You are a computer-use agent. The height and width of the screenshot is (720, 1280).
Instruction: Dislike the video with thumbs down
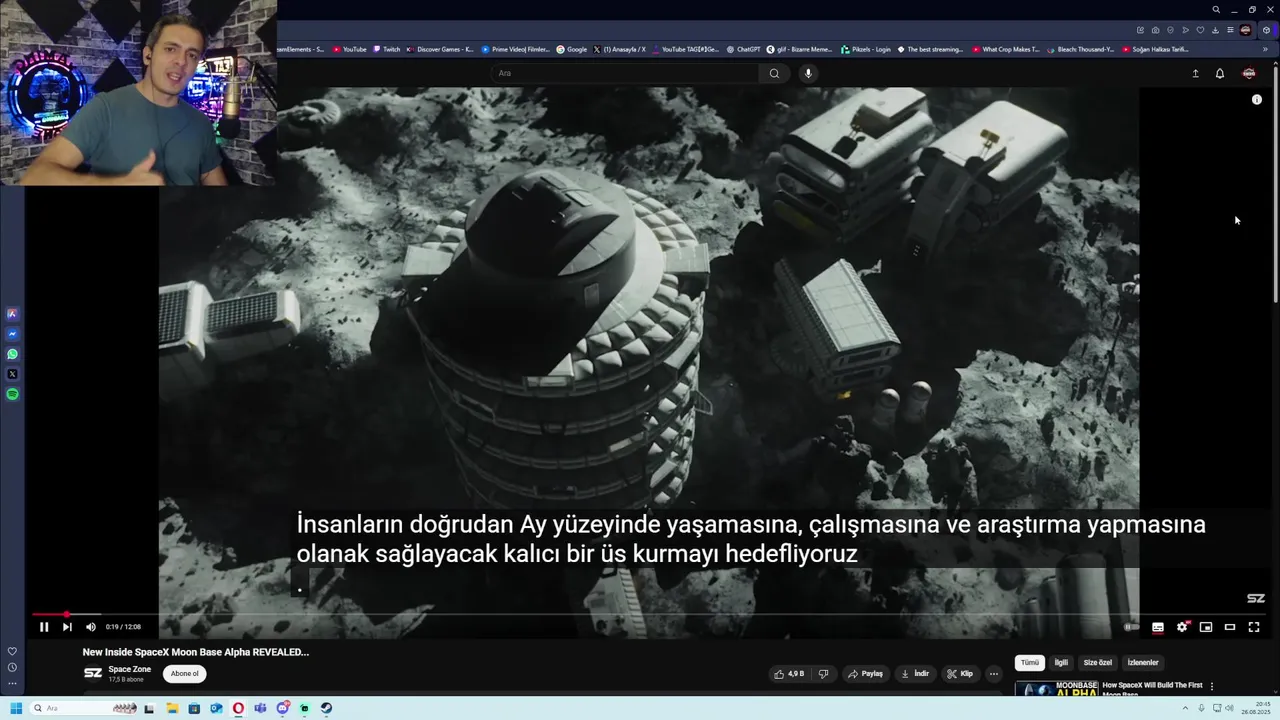823,674
